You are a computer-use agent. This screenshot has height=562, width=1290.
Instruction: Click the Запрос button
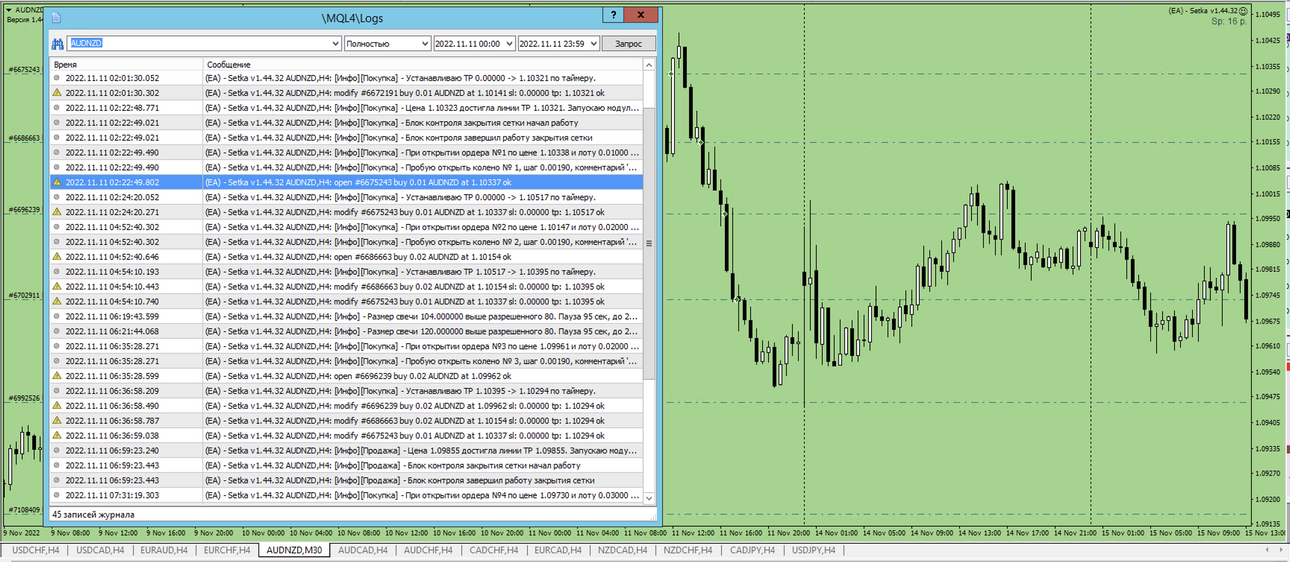pyautogui.click(x=629, y=44)
